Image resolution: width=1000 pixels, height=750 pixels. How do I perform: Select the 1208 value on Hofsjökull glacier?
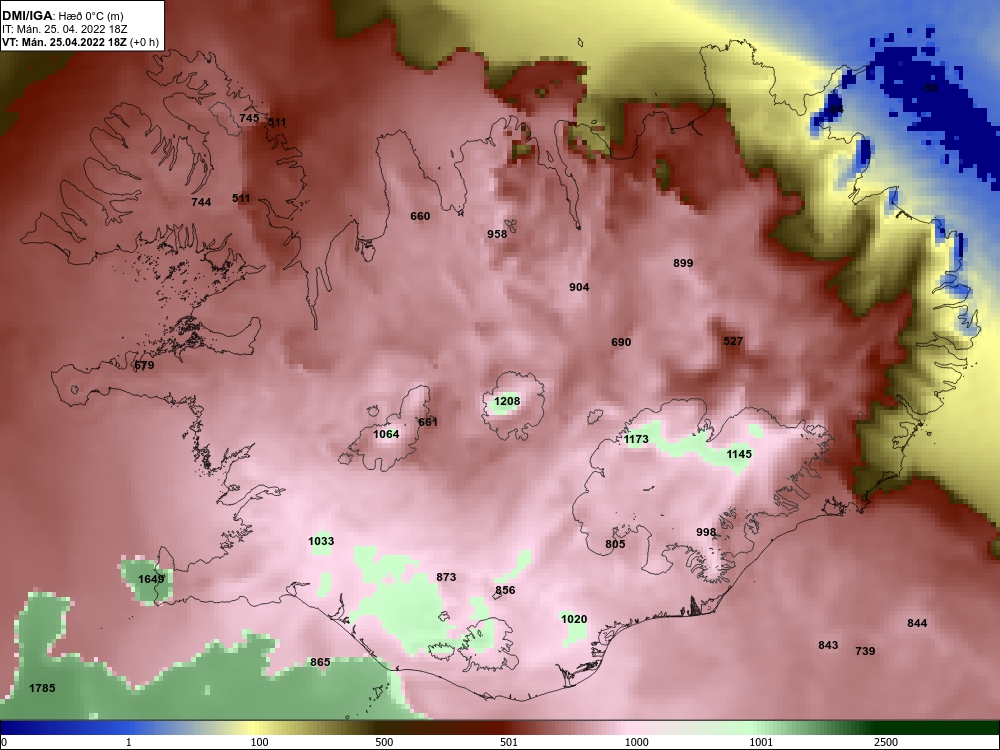coord(507,401)
